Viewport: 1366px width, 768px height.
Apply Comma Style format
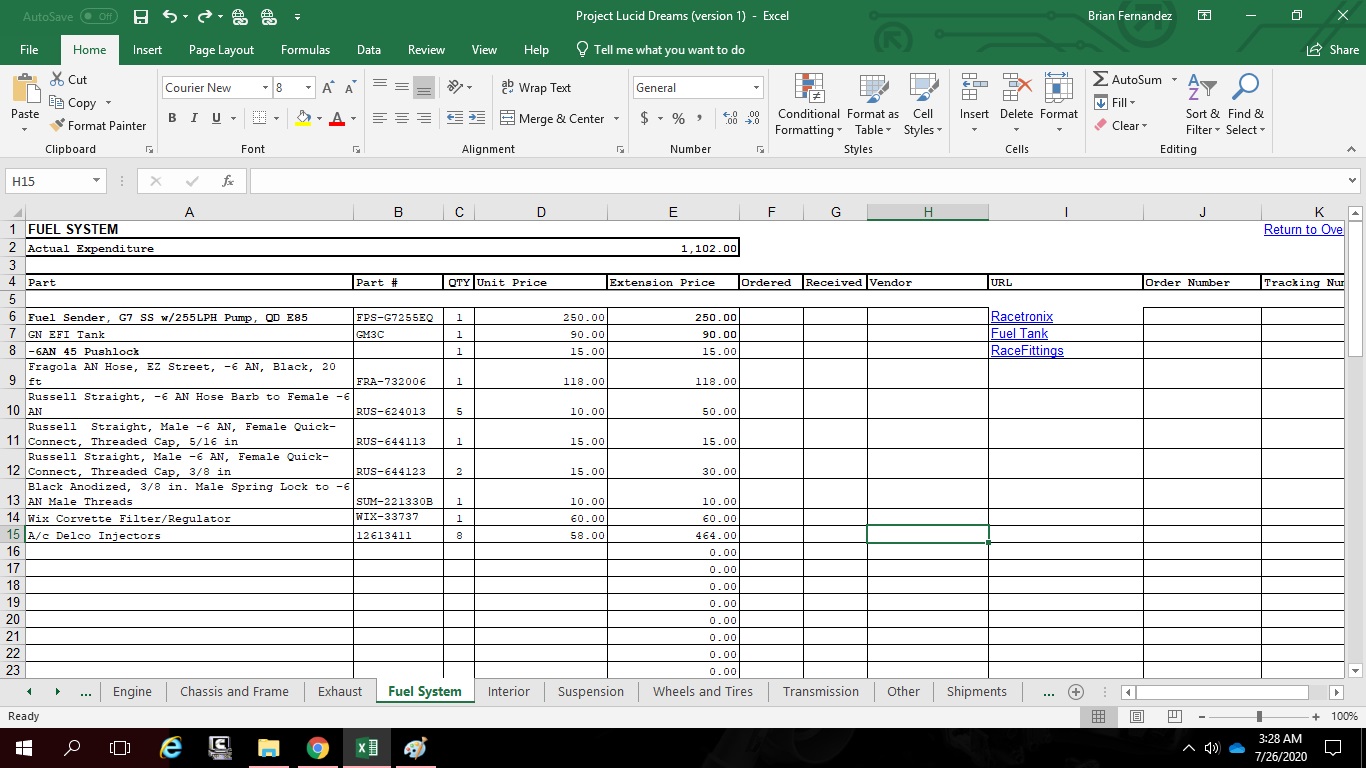[x=700, y=118]
